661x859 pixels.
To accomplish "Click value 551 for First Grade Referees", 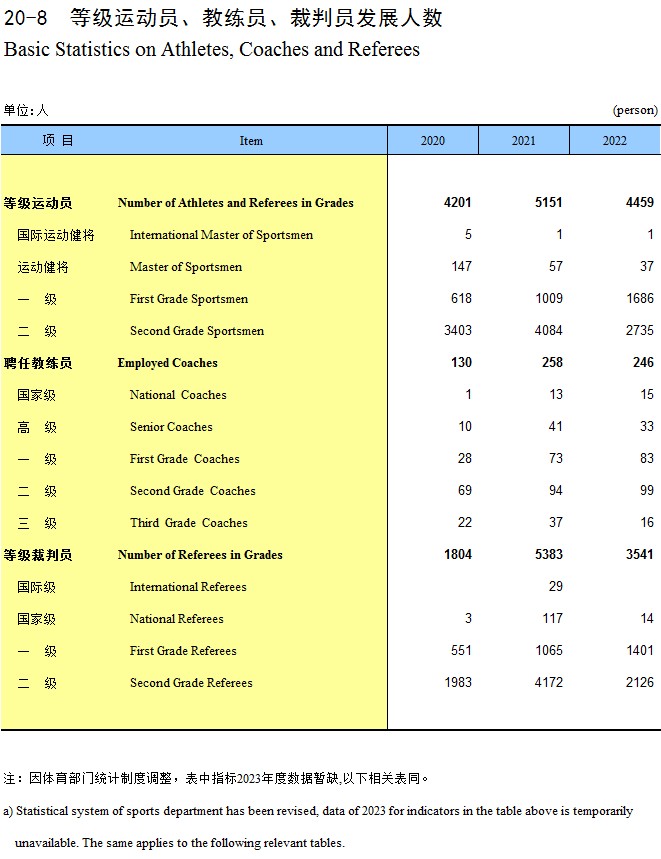I will [x=462, y=650].
